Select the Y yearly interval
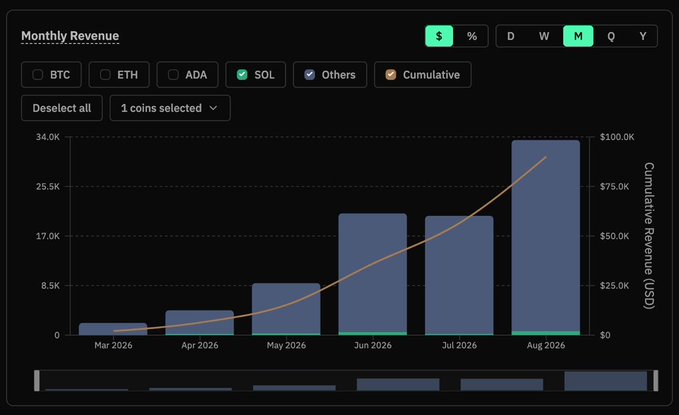 (643, 36)
